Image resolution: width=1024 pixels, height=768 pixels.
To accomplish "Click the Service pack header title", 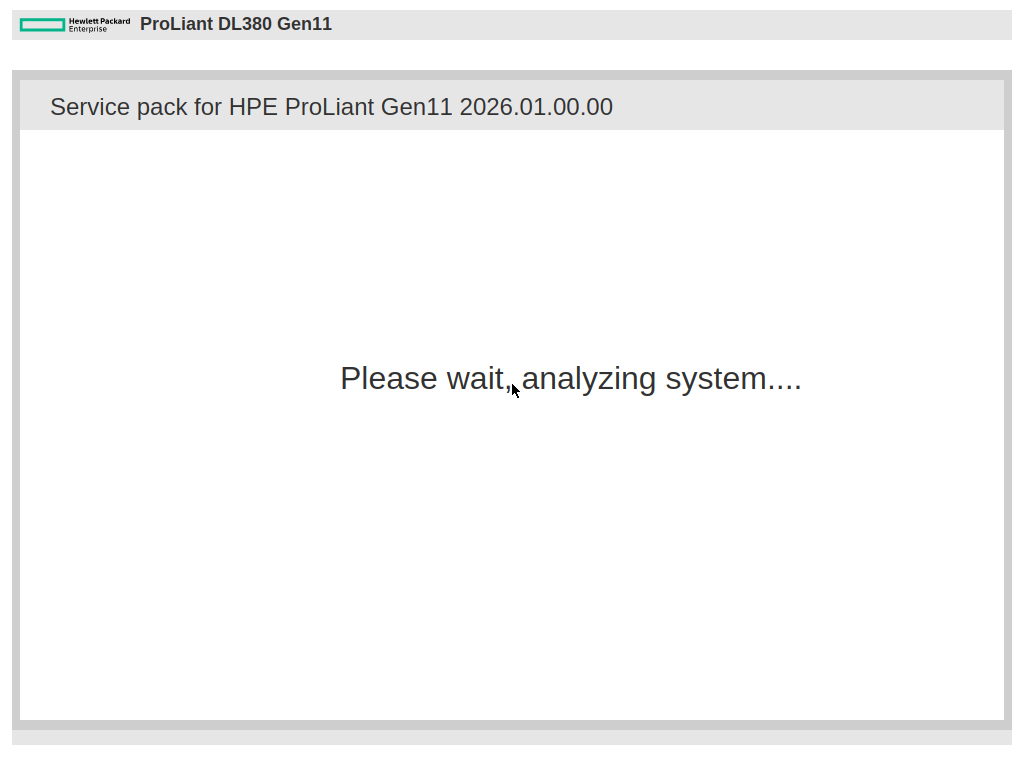I will pos(331,107).
